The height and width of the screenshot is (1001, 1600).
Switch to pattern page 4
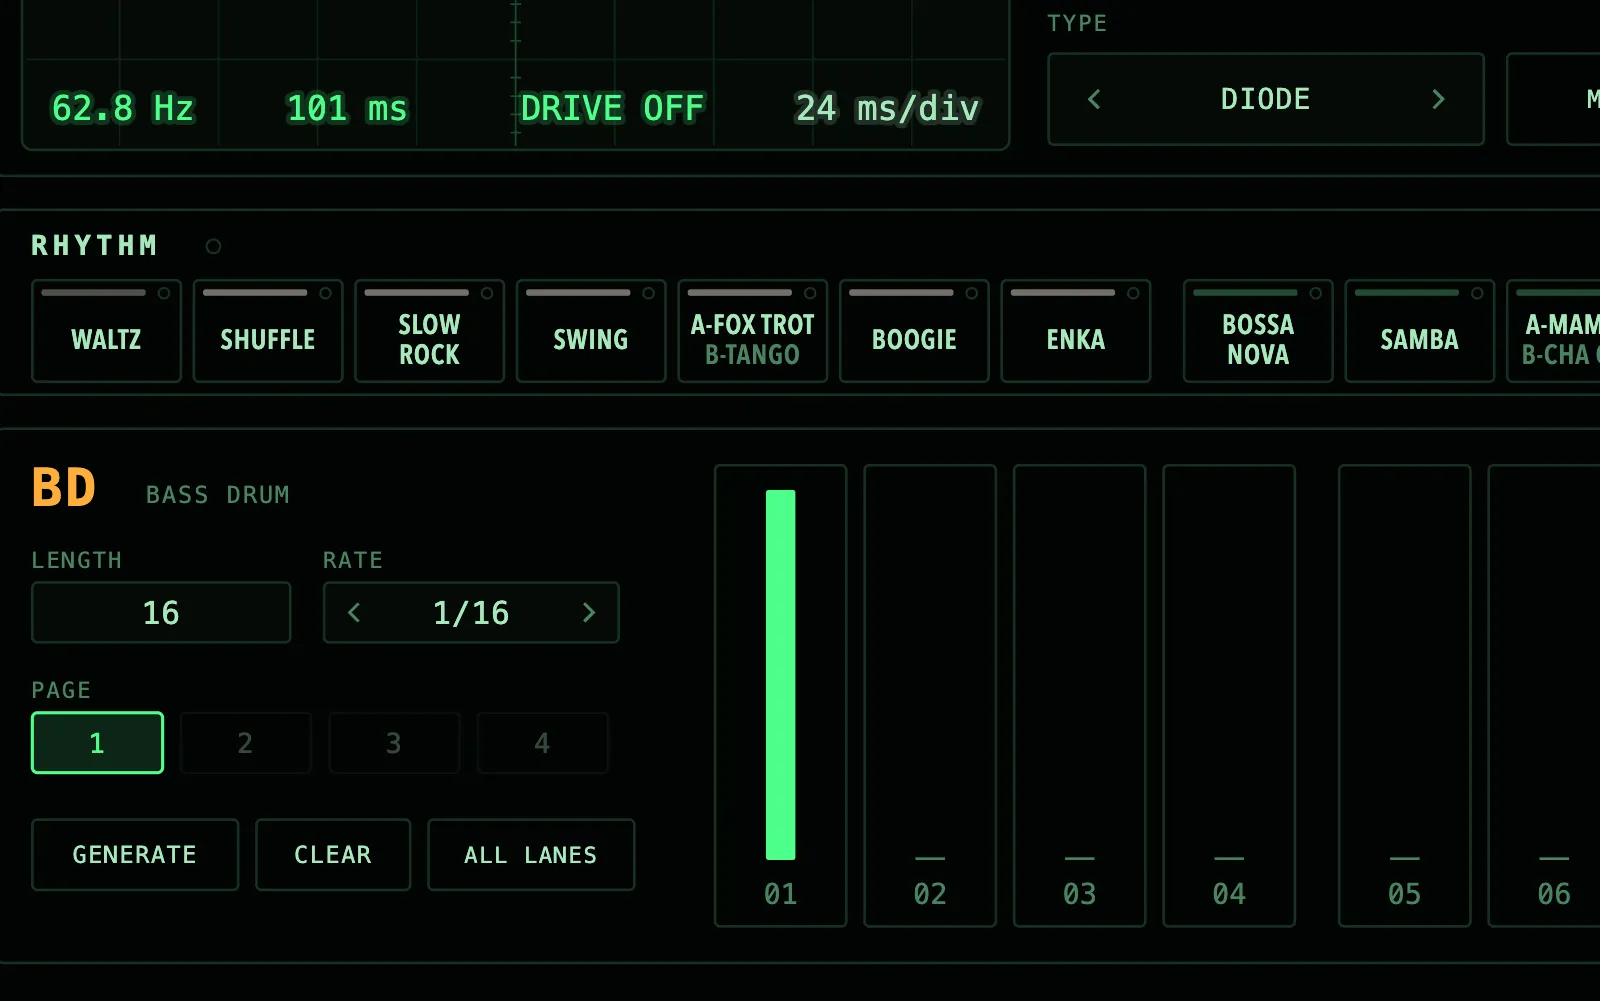(542, 743)
